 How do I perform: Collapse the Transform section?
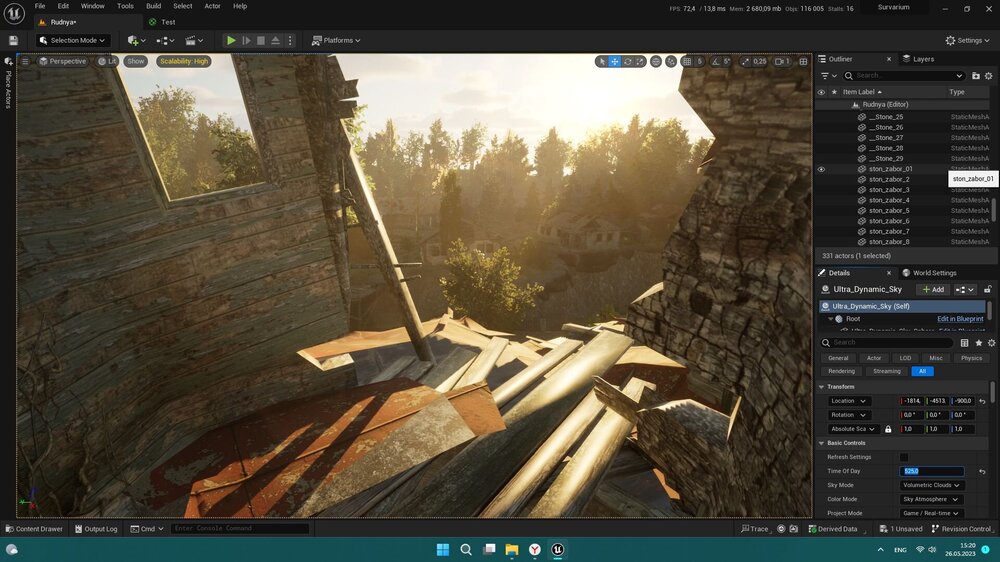[x=822, y=386]
